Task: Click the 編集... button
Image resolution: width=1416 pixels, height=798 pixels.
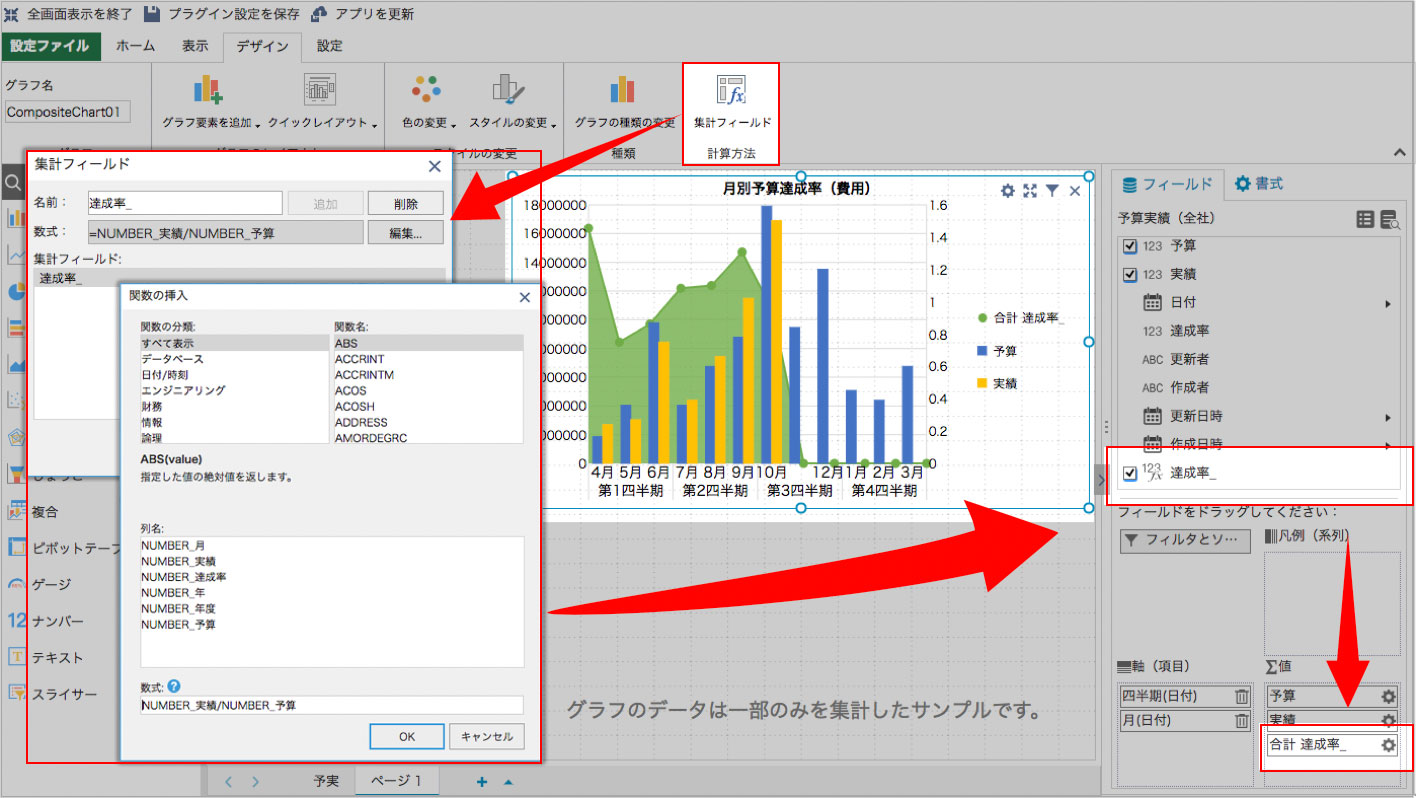Action: [x=405, y=233]
